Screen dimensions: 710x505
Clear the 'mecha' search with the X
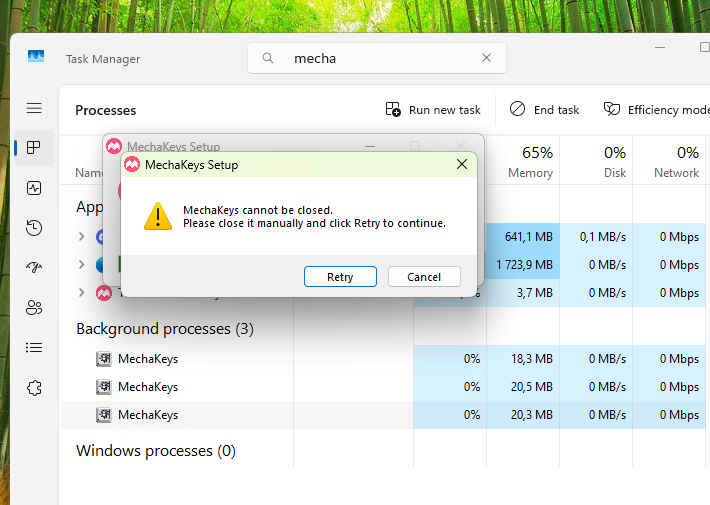click(487, 58)
